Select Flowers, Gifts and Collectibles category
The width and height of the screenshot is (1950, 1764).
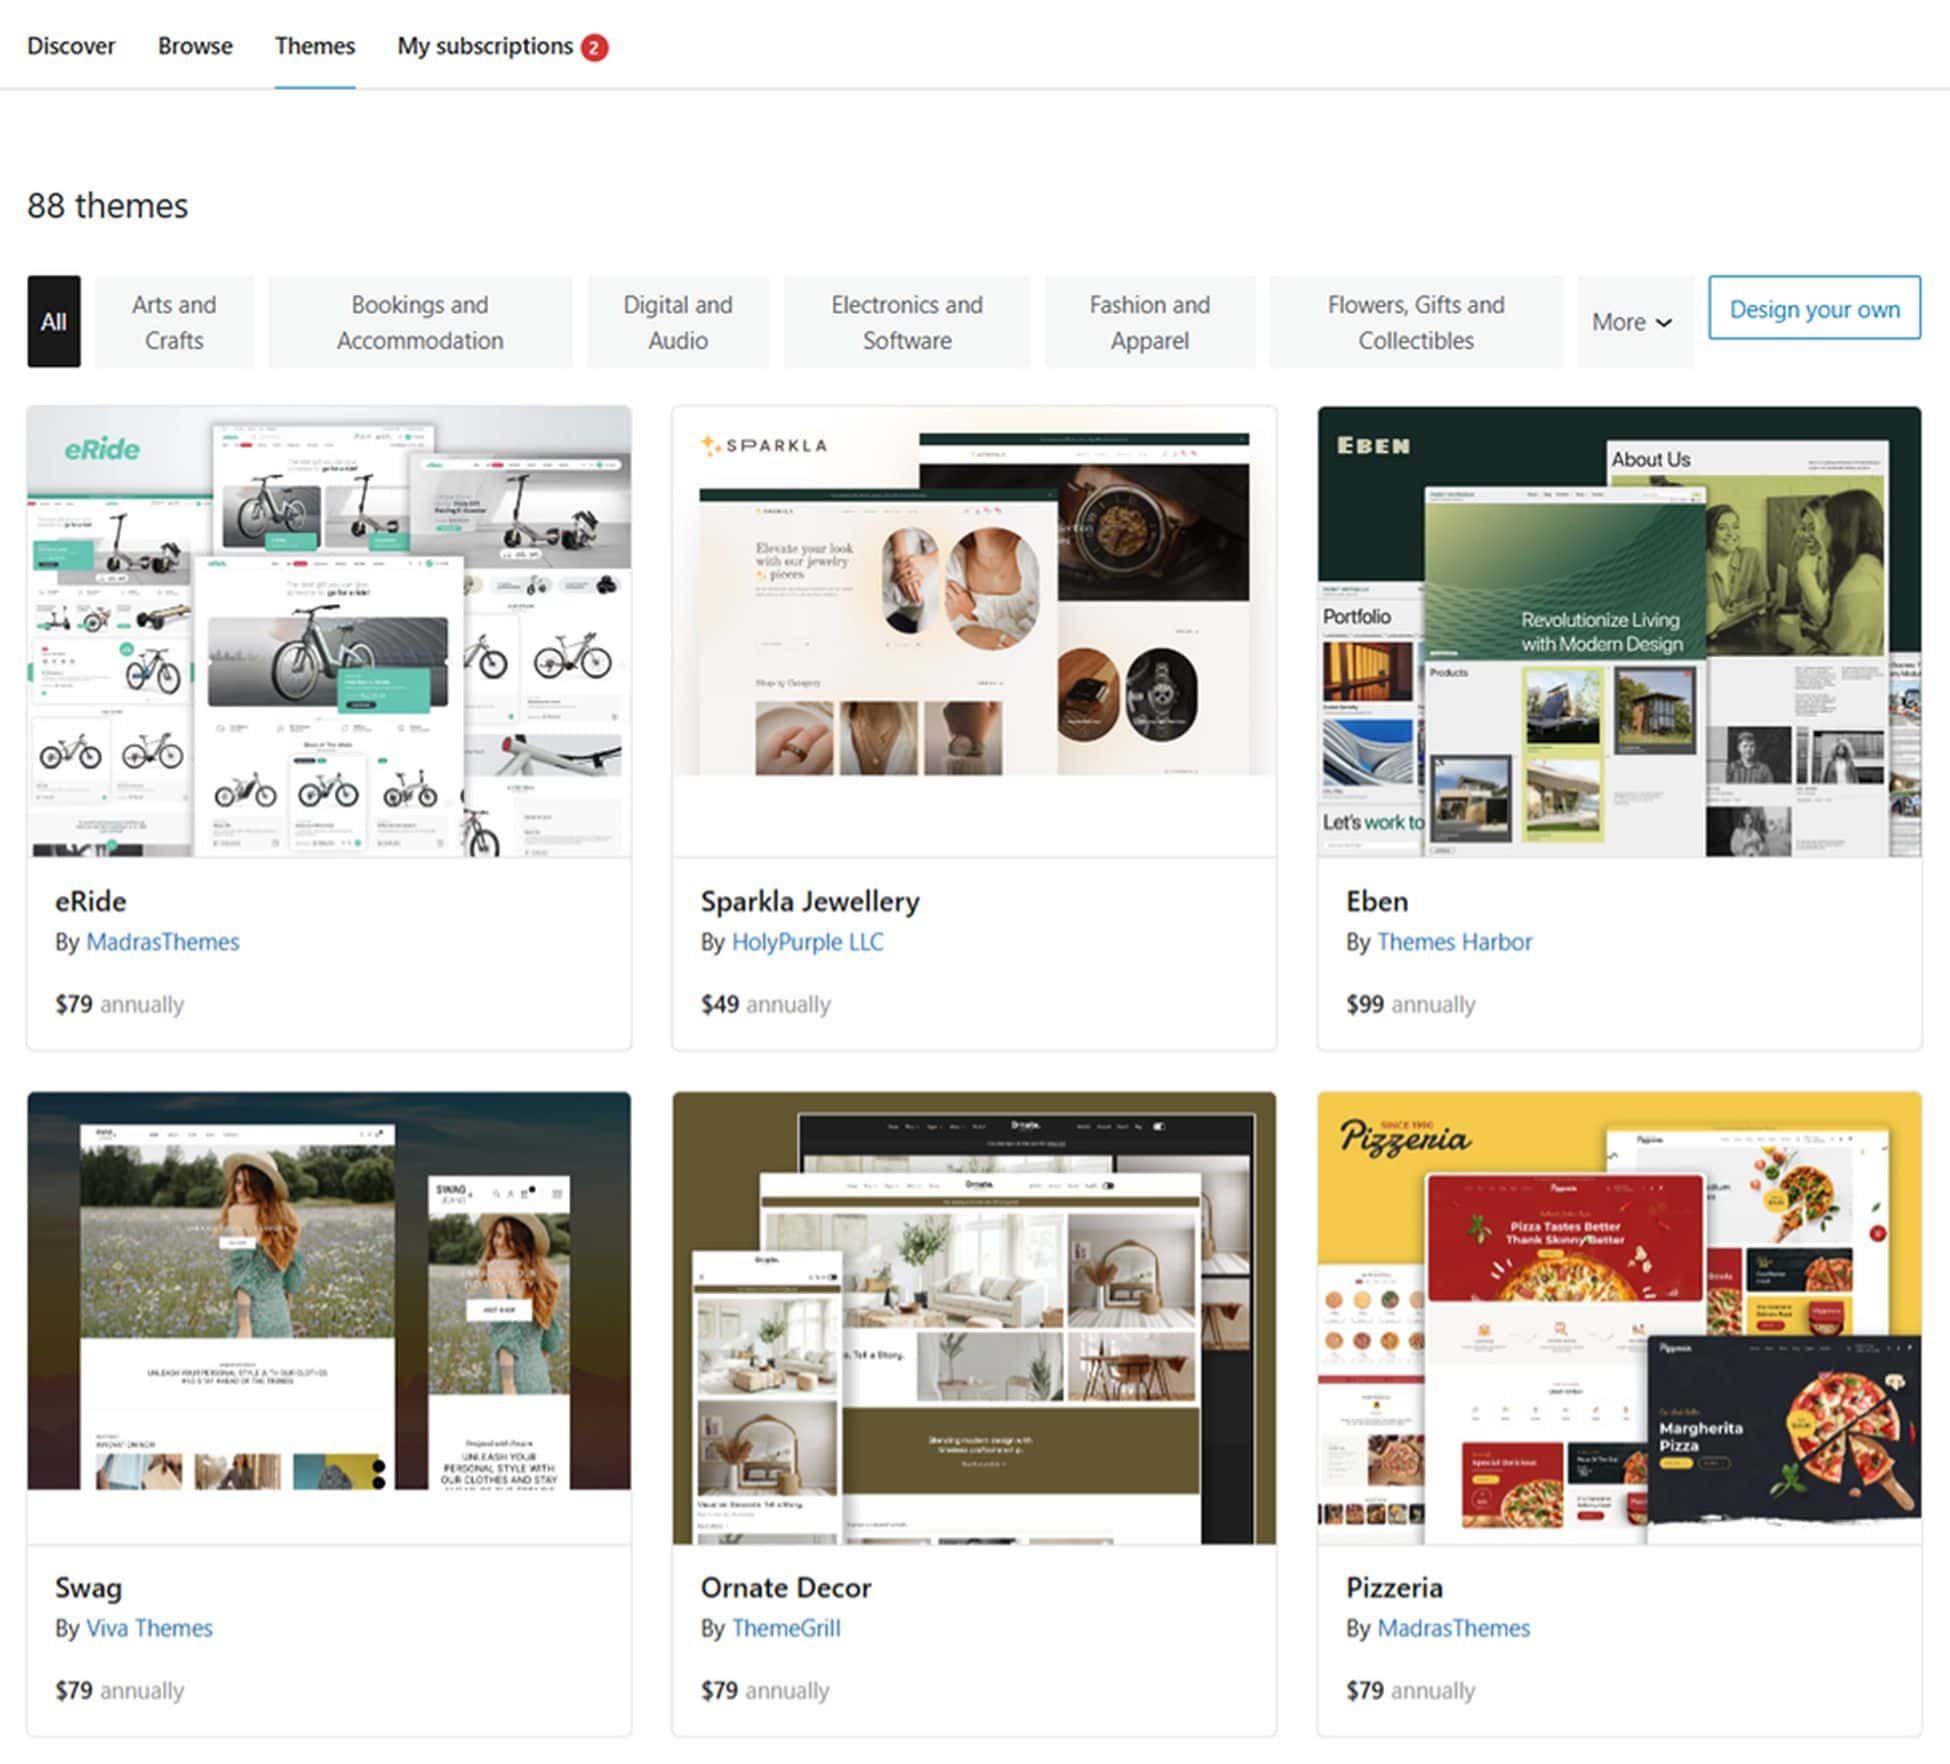[x=1415, y=322]
